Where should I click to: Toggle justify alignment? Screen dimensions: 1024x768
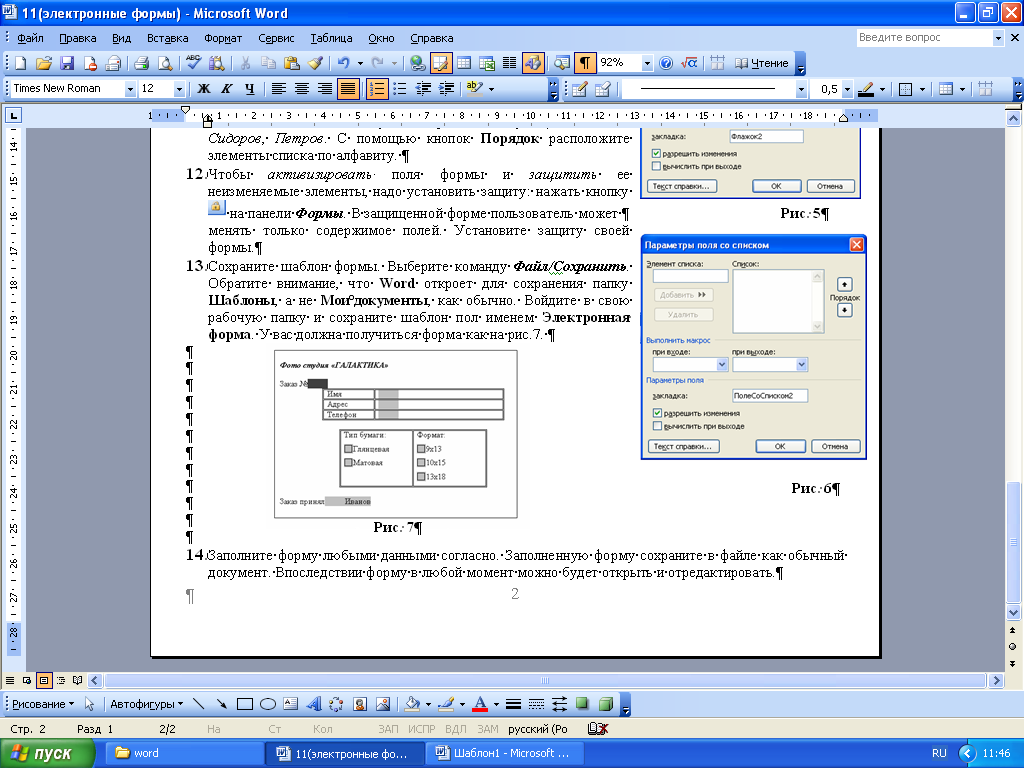pyautogui.click(x=347, y=89)
